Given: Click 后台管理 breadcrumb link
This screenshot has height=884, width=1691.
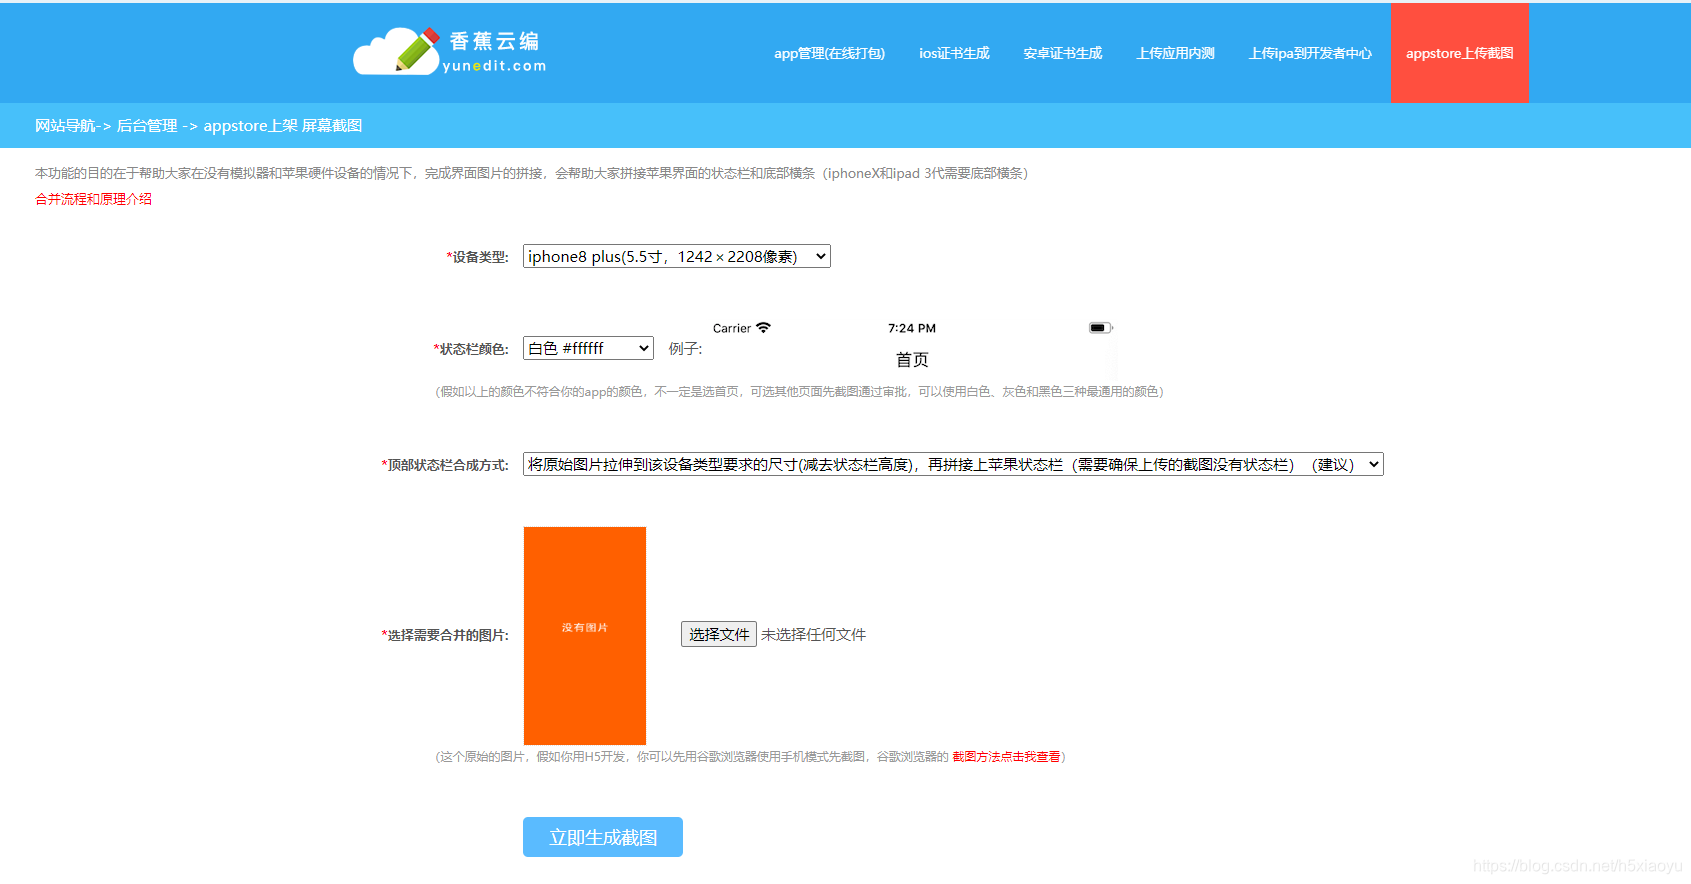Looking at the screenshot, I should [x=147, y=126].
